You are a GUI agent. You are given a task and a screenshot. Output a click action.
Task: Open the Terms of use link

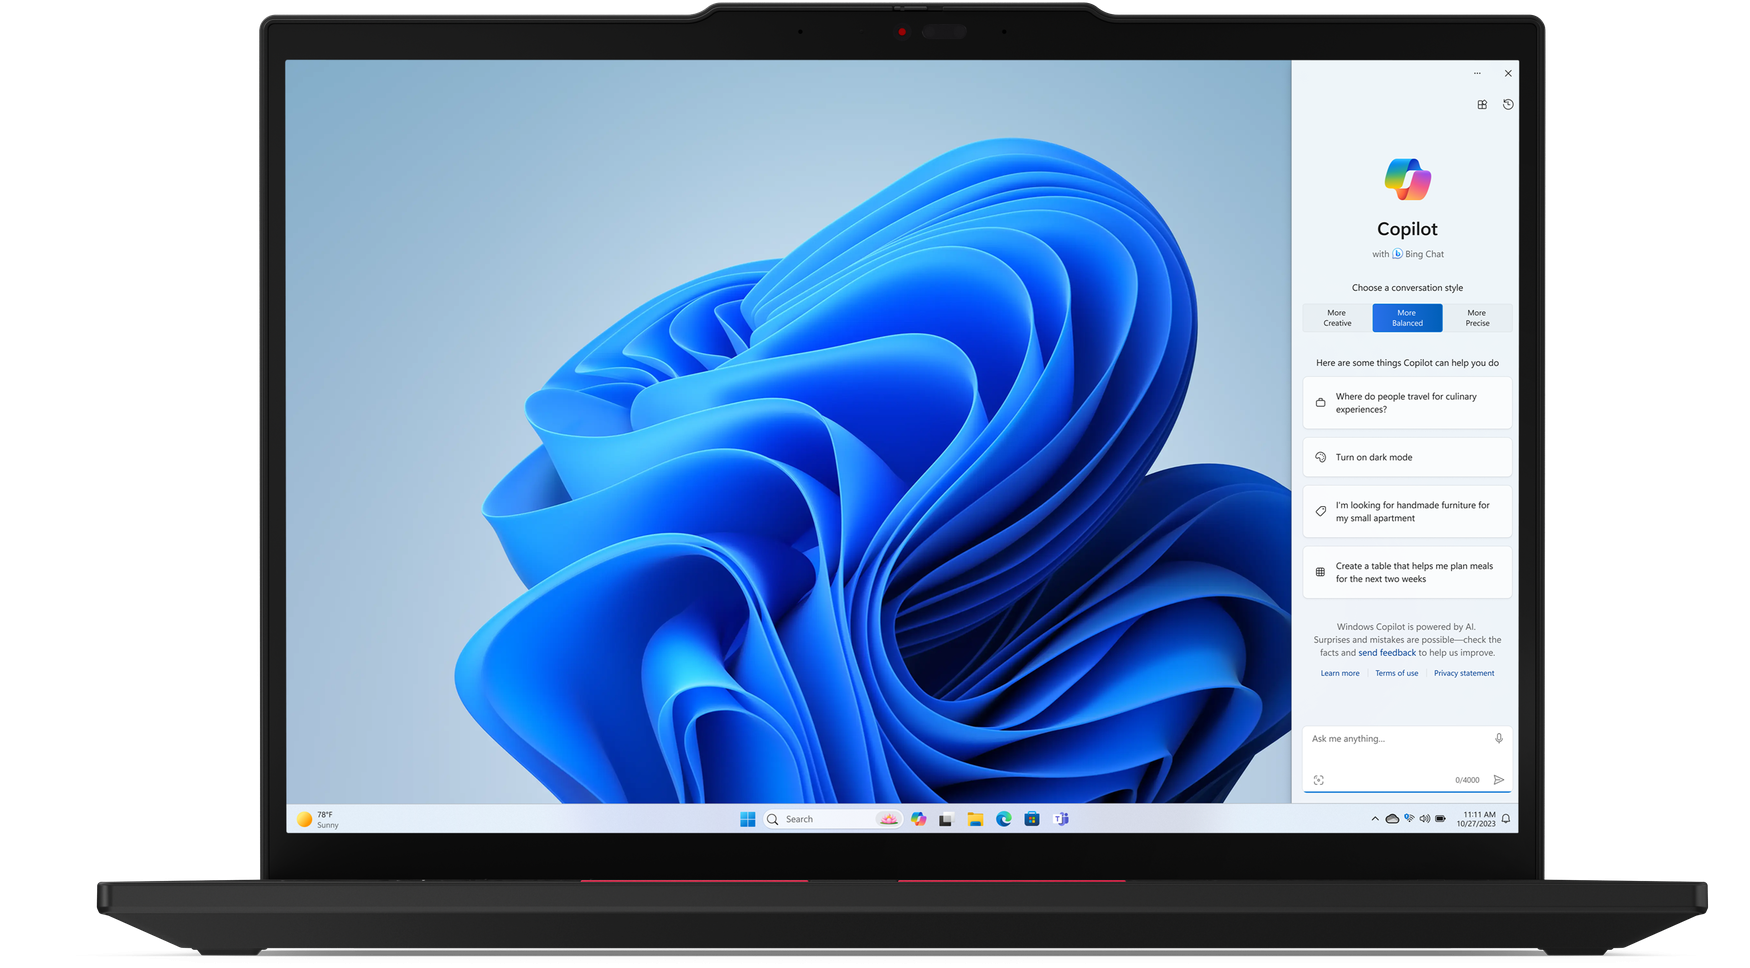(1397, 673)
